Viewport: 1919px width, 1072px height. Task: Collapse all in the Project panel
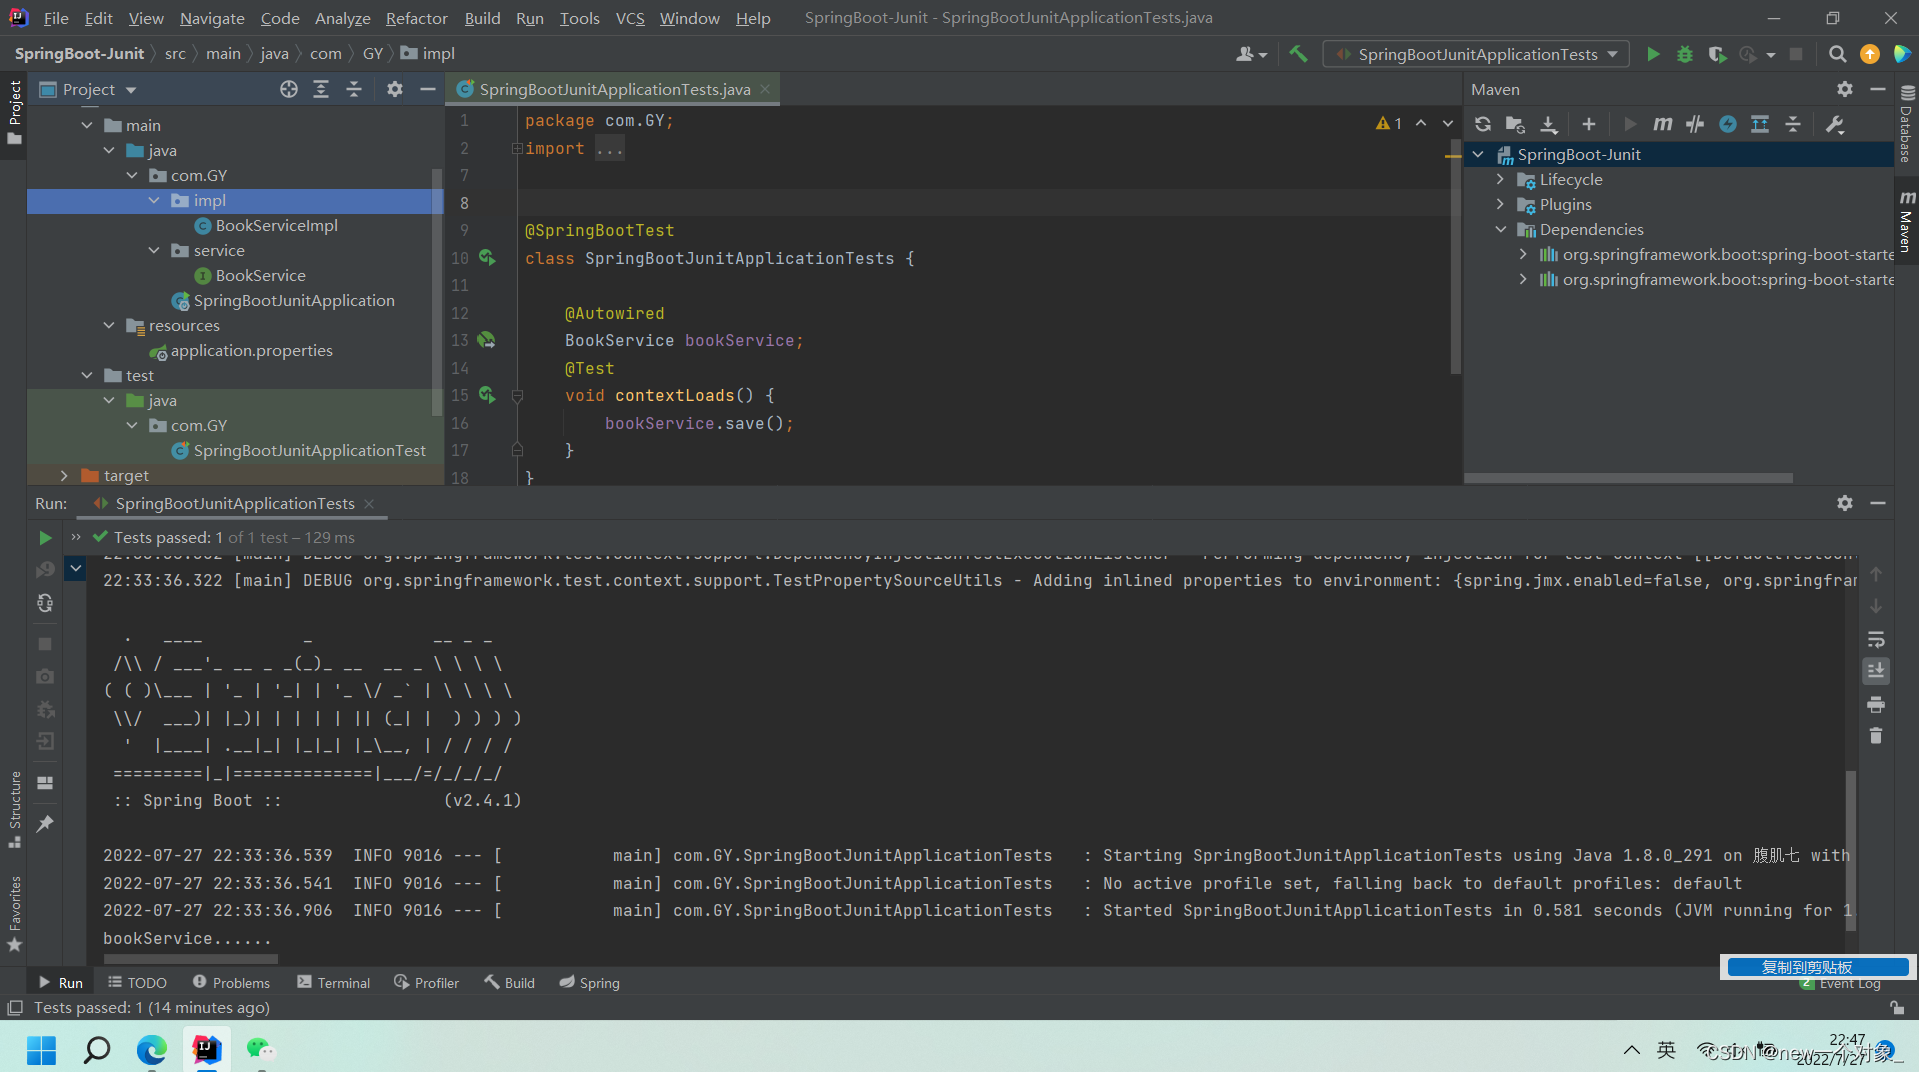click(354, 89)
